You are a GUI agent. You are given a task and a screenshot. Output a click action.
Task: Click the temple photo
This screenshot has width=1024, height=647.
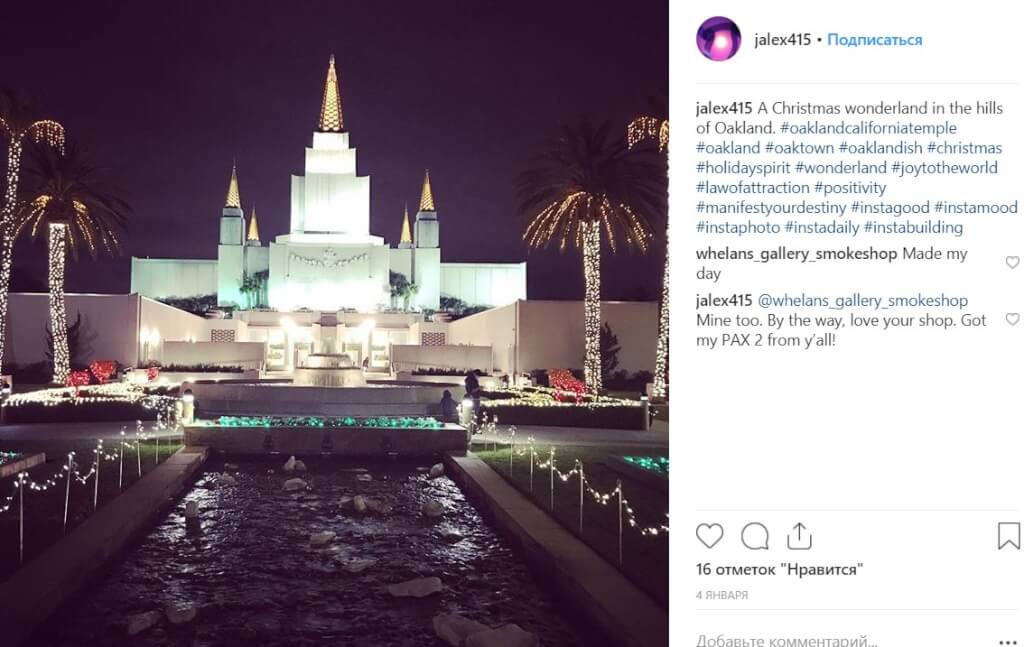click(334, 323)
